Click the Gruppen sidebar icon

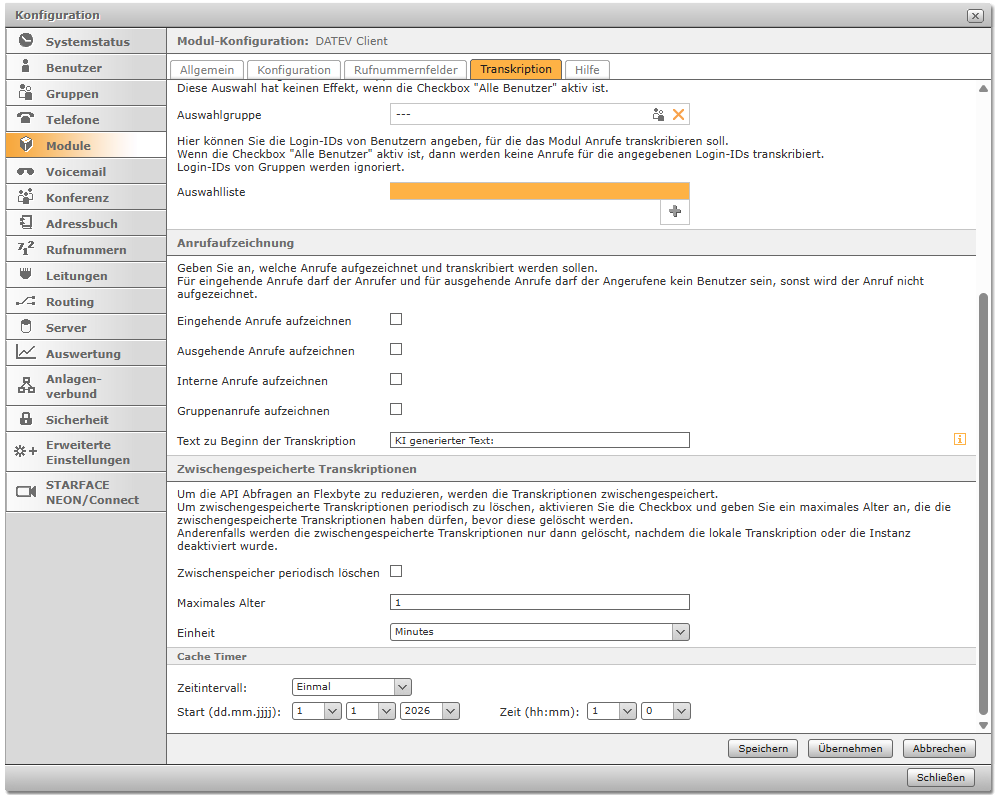[x=26, y=93]
